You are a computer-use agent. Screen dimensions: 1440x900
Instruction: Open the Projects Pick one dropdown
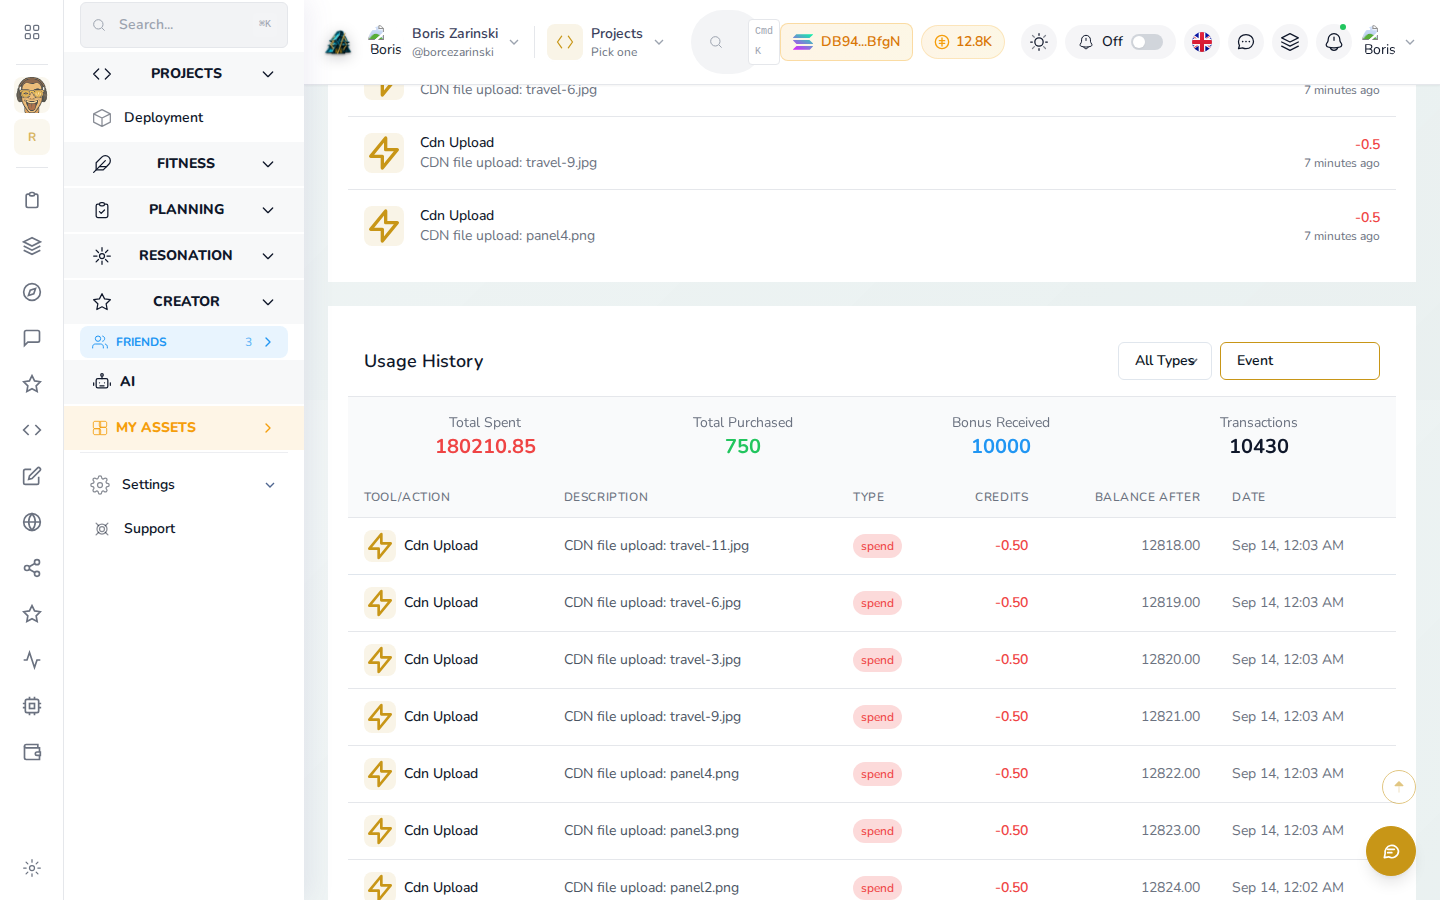[606, 42]
